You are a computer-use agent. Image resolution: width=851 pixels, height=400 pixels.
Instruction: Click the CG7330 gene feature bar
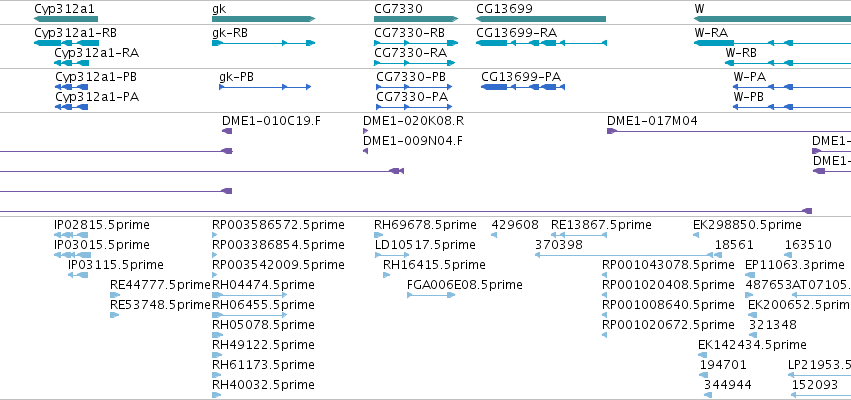(416, 19)
